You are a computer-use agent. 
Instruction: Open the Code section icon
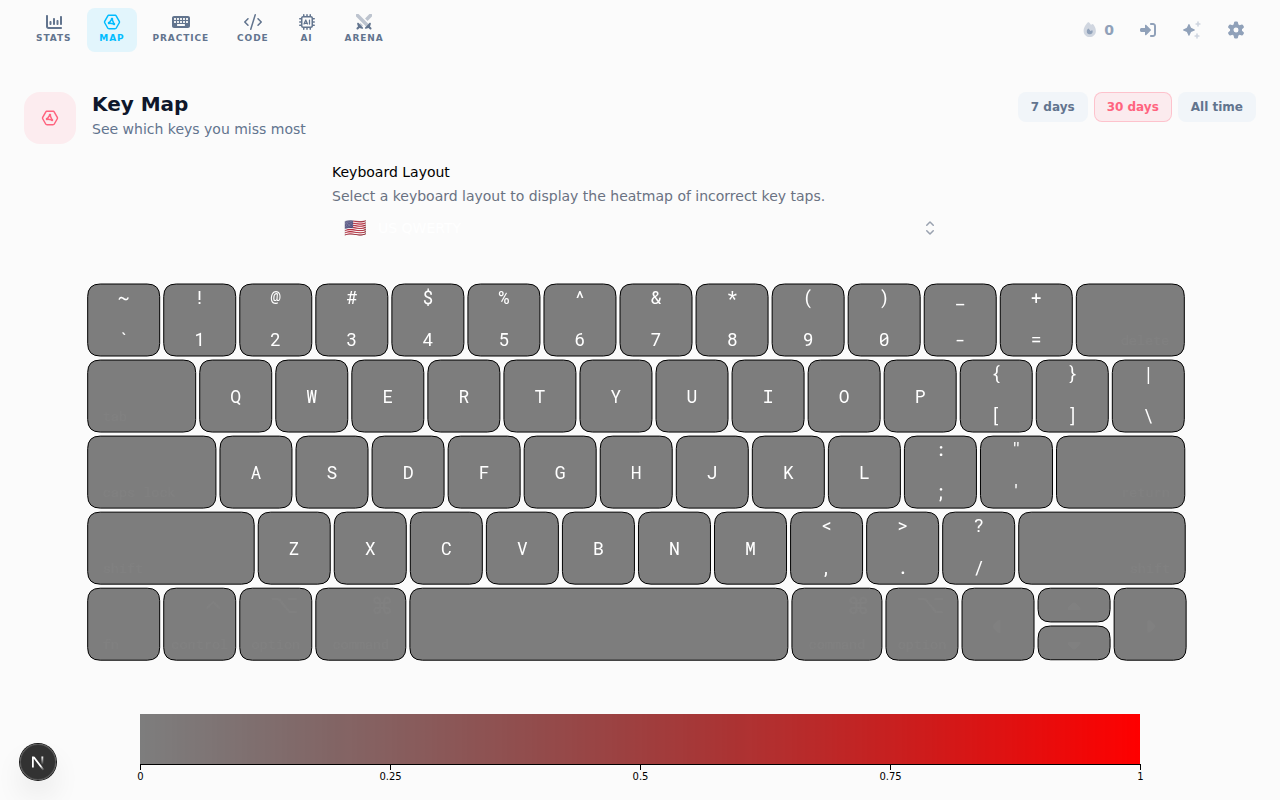click(x=253, y=21)
